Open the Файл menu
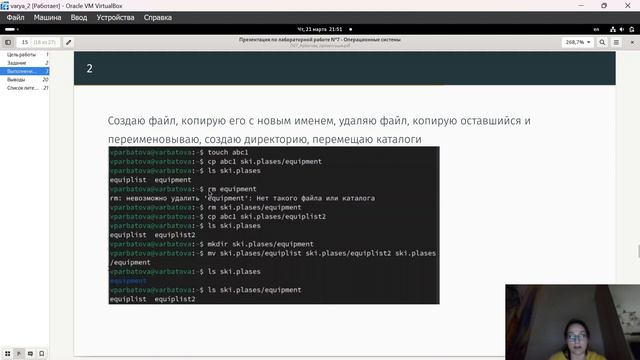 pos(16,18)
